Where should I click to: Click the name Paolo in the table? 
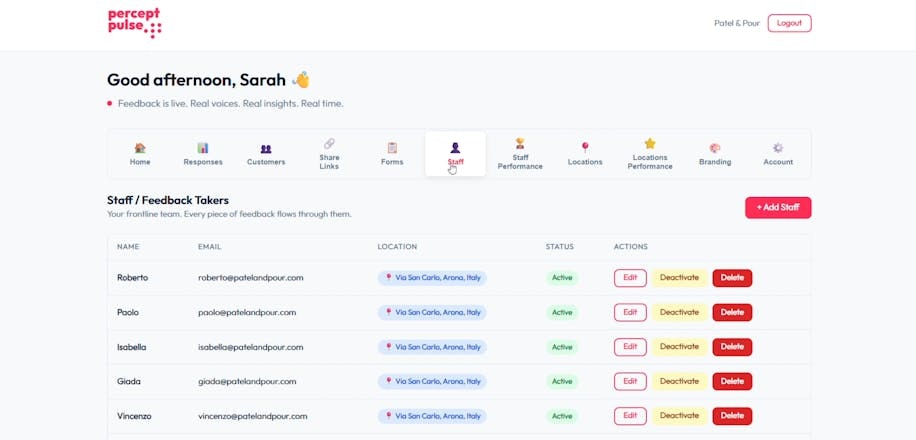click(128, 312)
